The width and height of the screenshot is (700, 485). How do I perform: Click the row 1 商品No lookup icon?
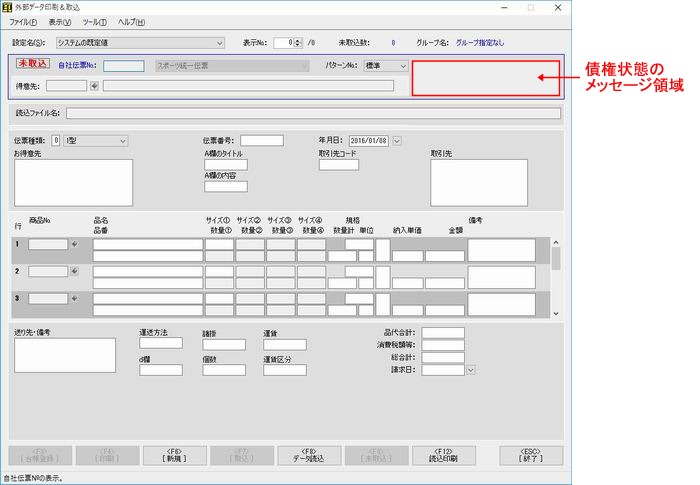tap(75, 244)
